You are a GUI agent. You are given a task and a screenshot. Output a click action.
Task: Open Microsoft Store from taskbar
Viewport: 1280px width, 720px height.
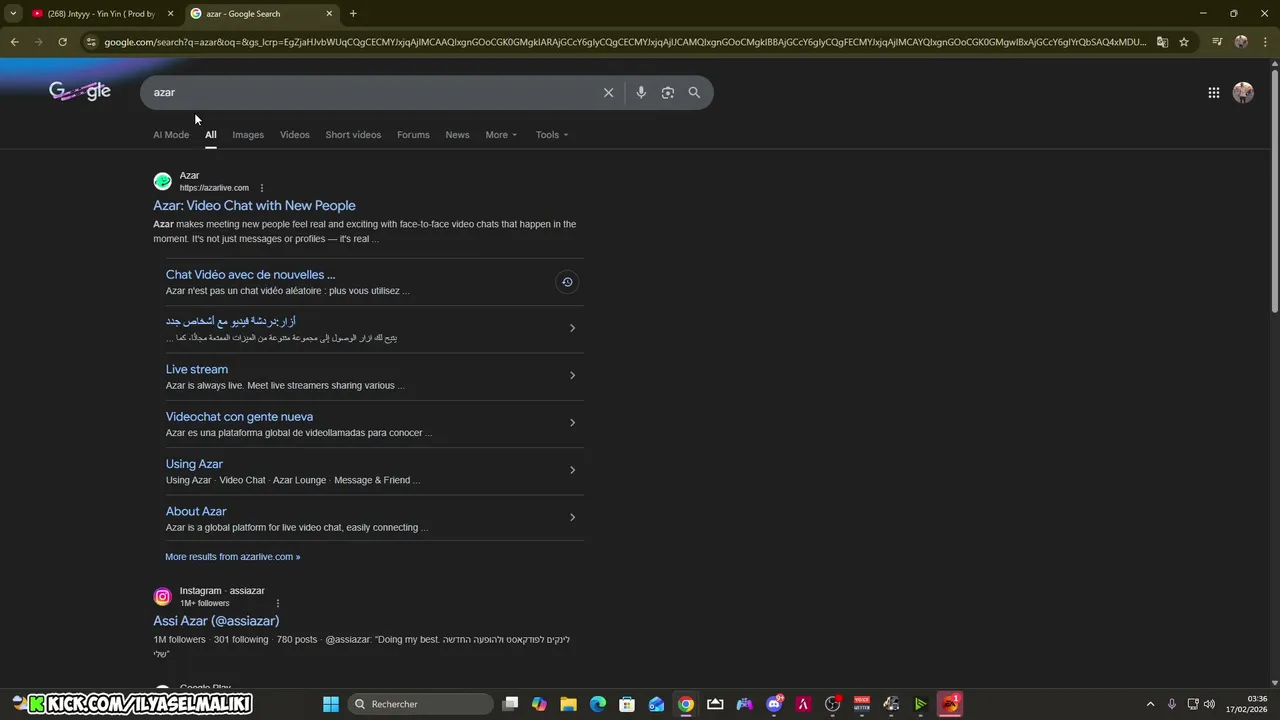point(627,704)
